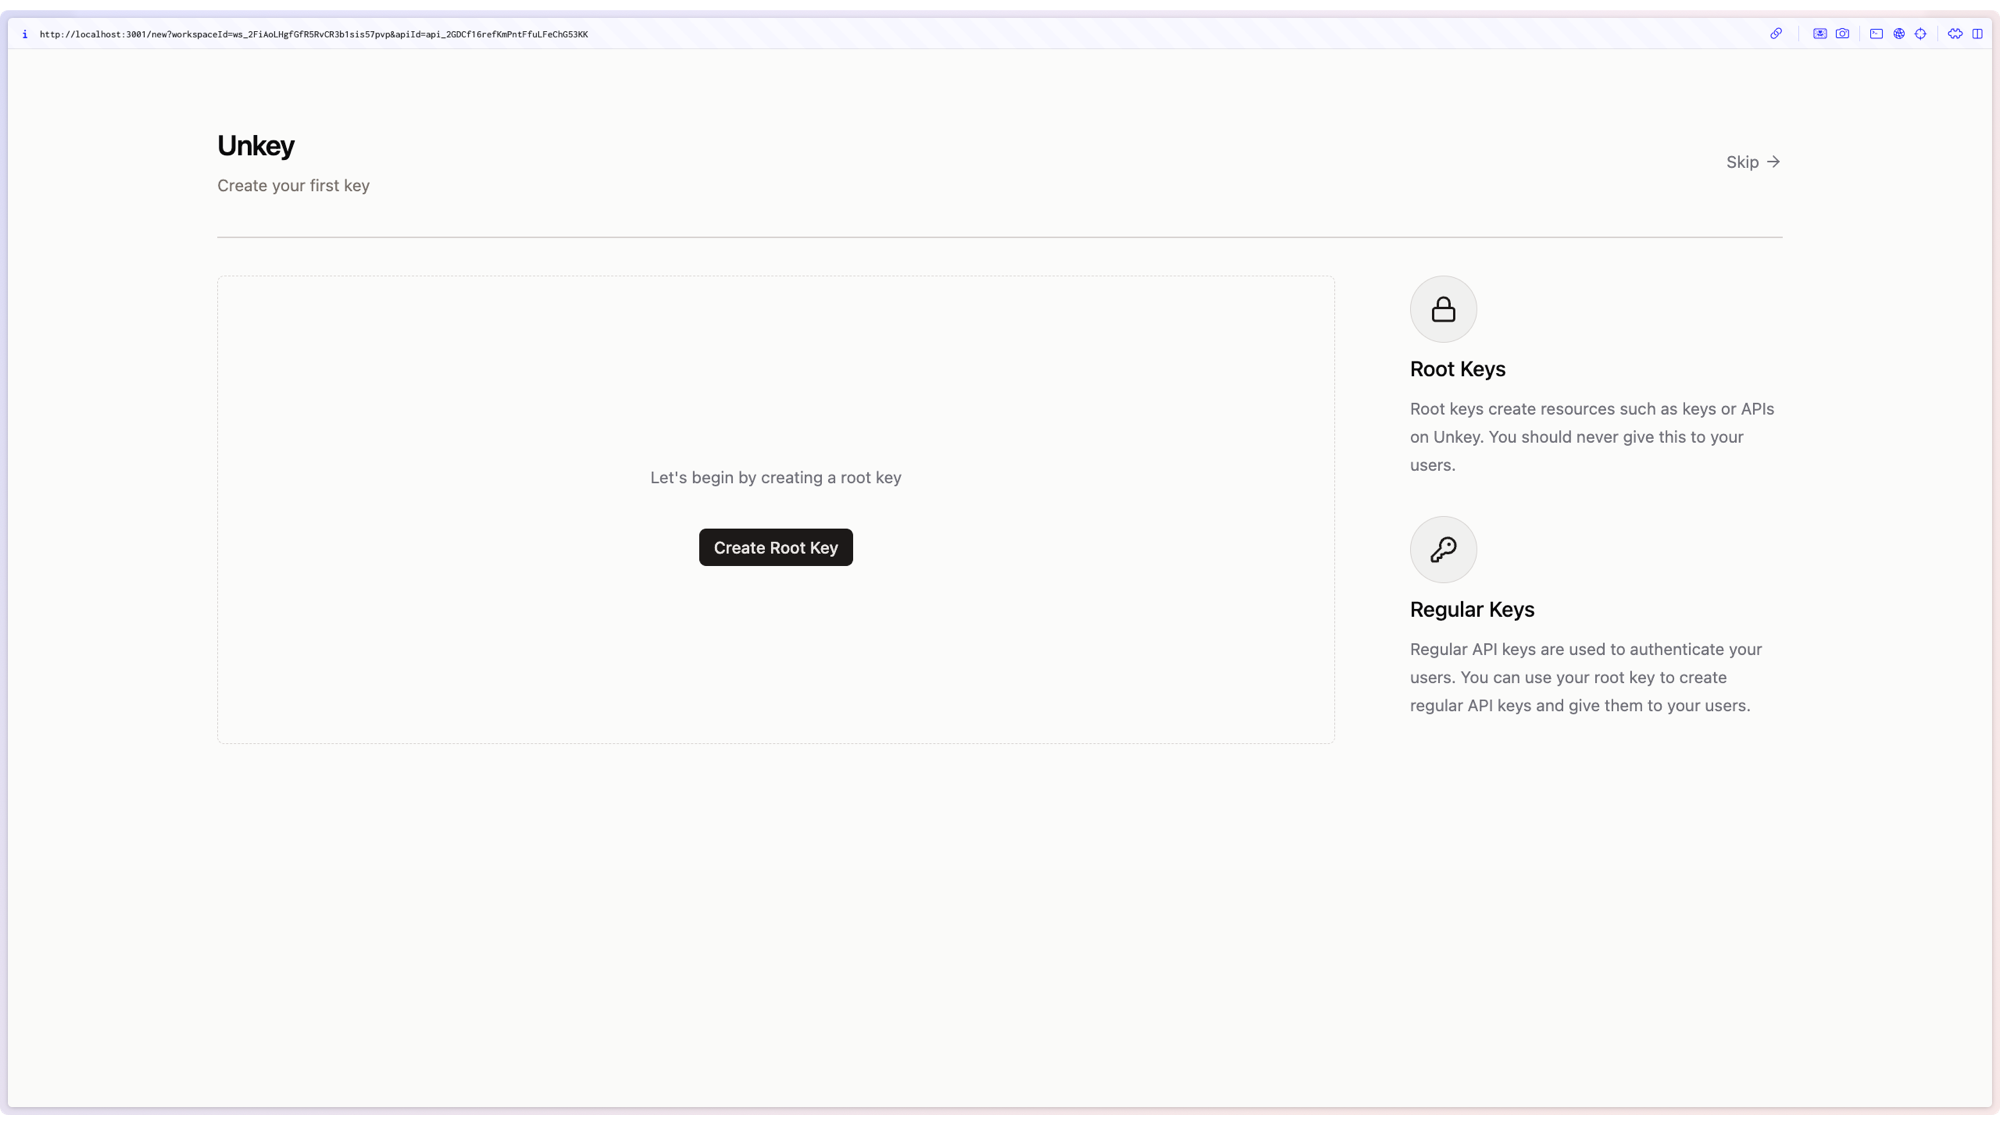The image size is (2000, 1125).
Task: Click the key icon above Regular Keys
Action: pos(1443,549)
